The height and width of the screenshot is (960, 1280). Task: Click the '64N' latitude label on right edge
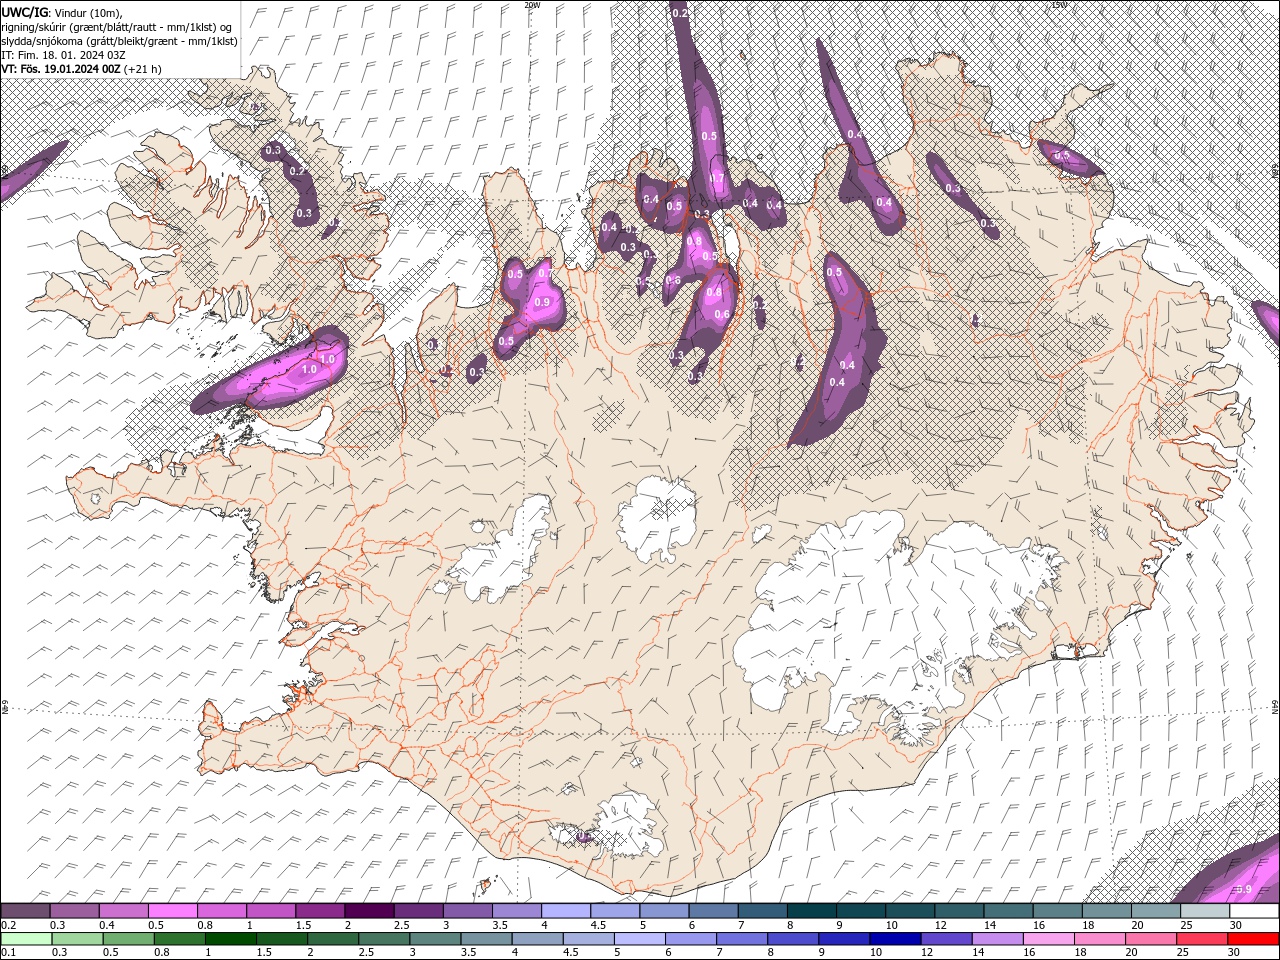(1275, 707)
